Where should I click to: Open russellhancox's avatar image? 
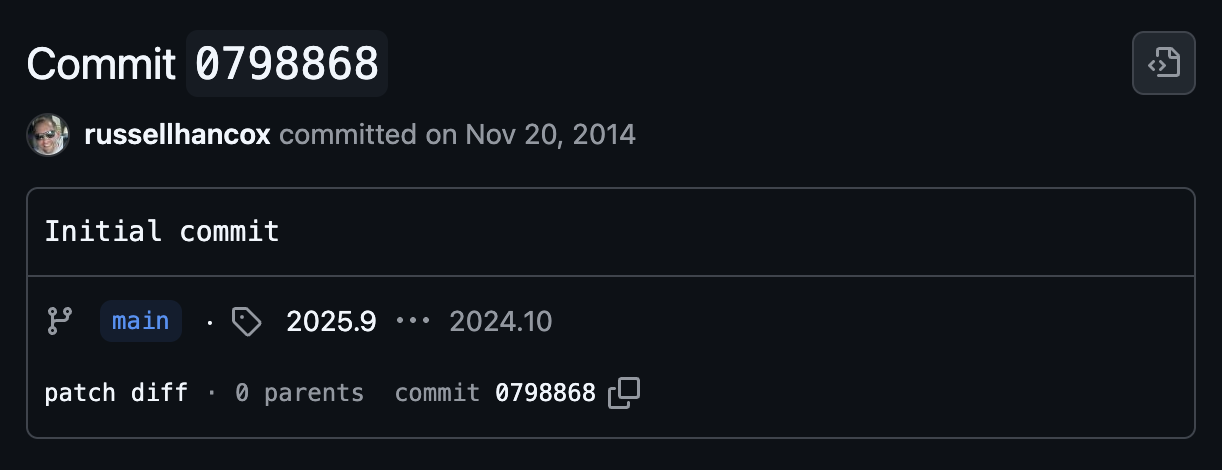47,134
